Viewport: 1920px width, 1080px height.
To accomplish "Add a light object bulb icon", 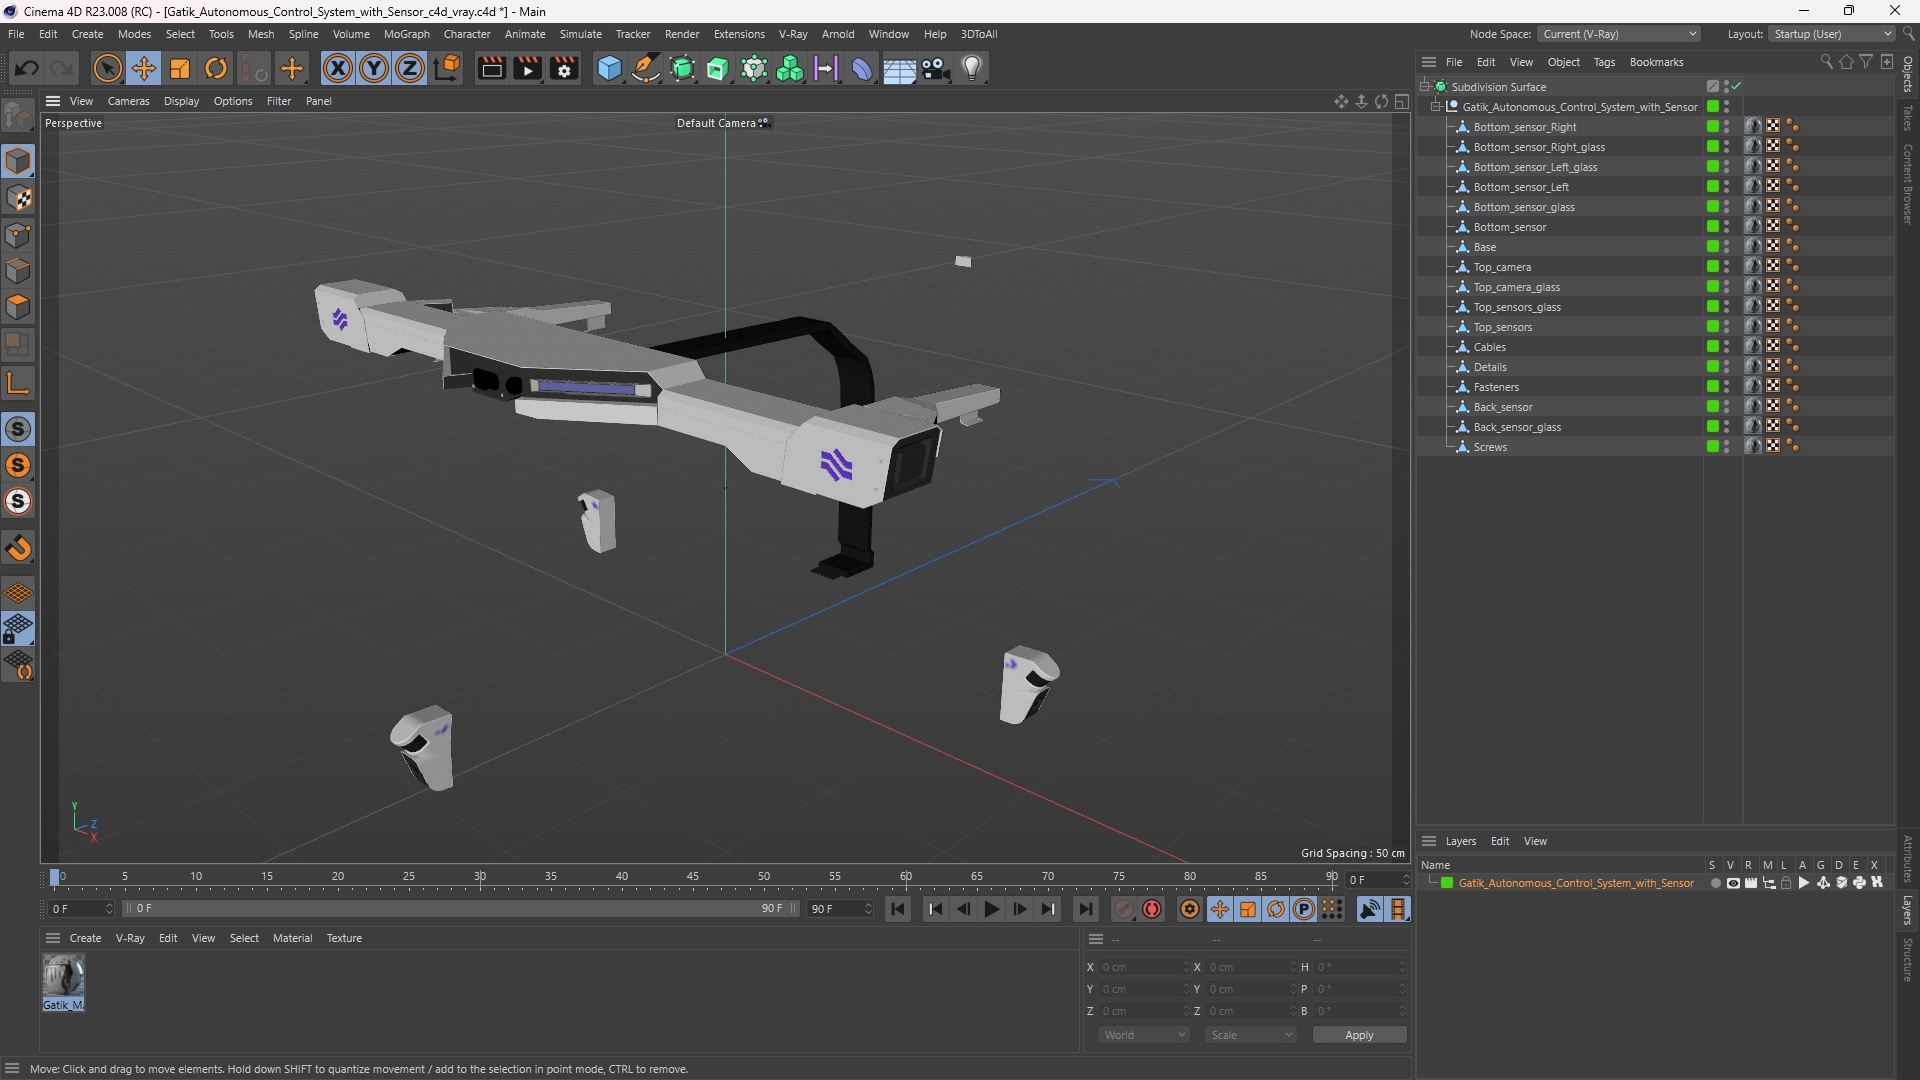I will [972, 68].
